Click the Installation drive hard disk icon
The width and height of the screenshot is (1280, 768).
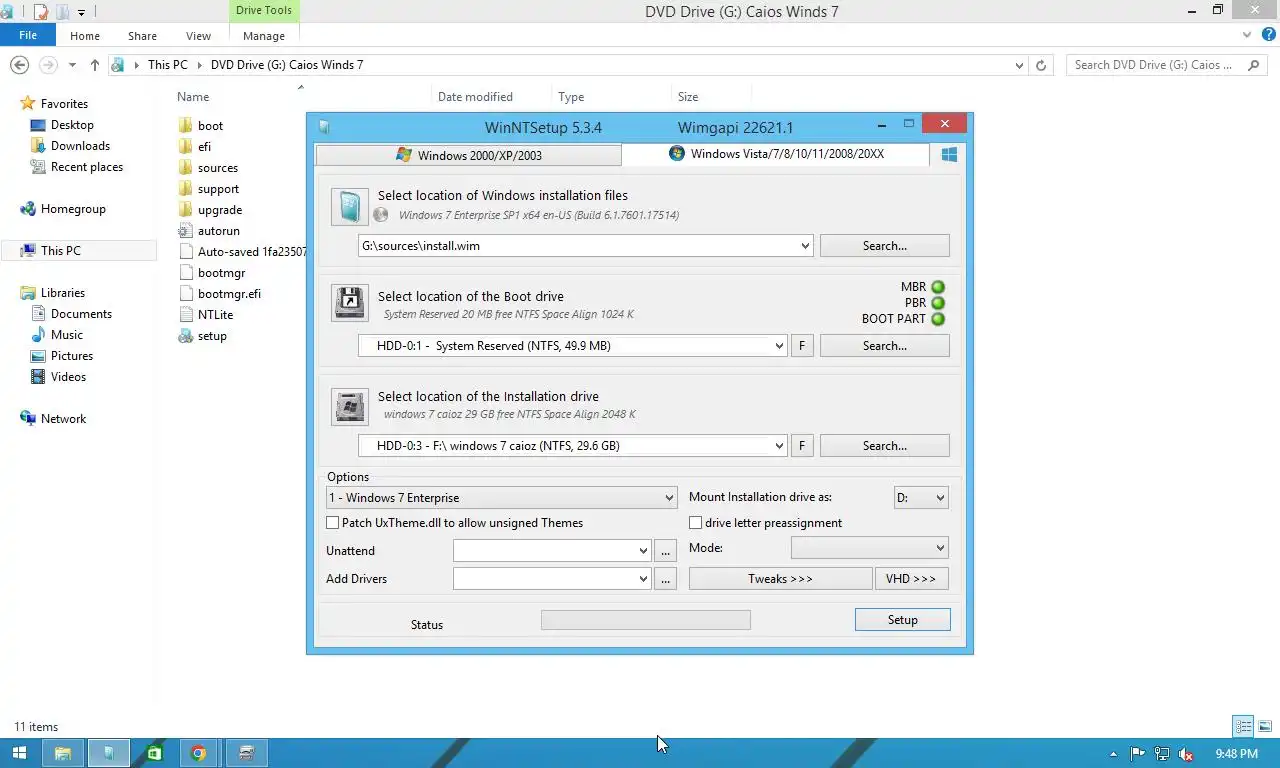click(350, 407)
